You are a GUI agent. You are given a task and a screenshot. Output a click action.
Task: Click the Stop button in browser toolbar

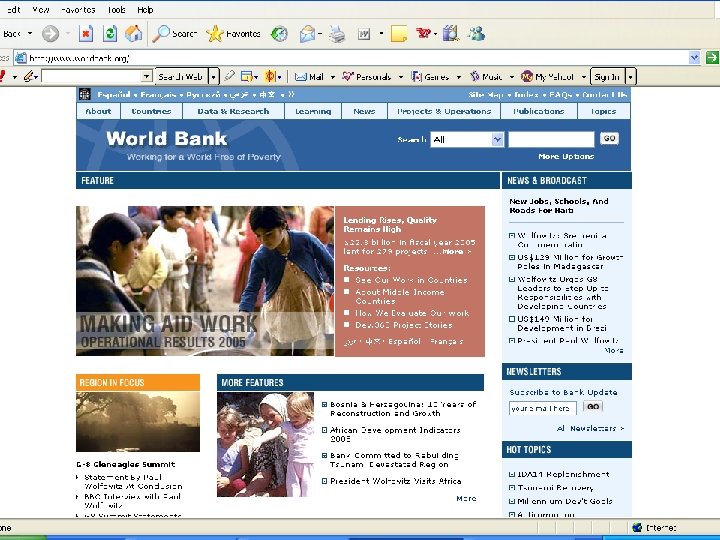(x=86, y=33)
